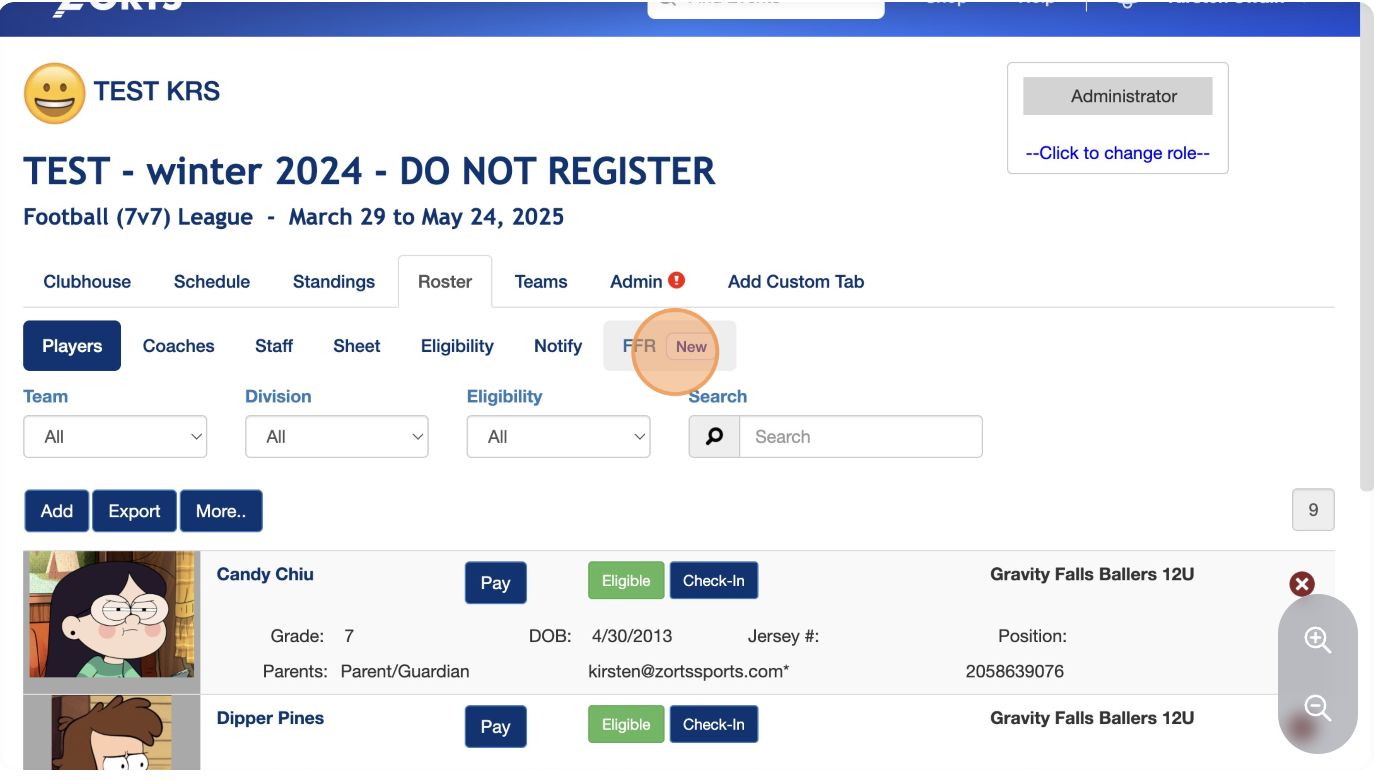Open Dipper Pines player name link

(x=270, y=718)
